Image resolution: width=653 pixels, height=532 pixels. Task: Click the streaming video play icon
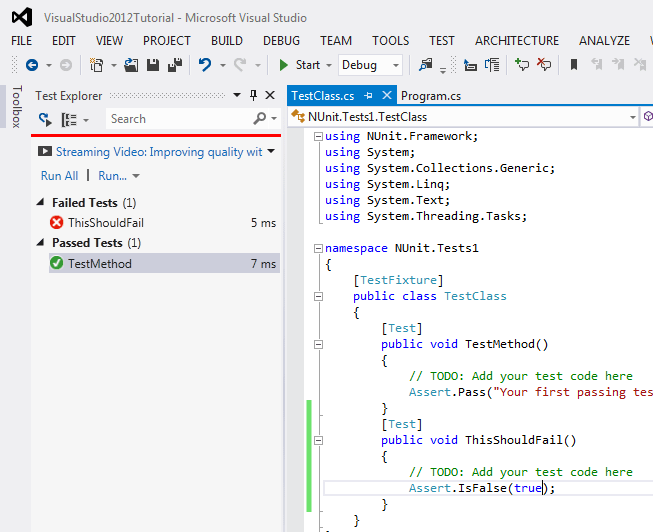pyautogui.click(x=45, y=151)
